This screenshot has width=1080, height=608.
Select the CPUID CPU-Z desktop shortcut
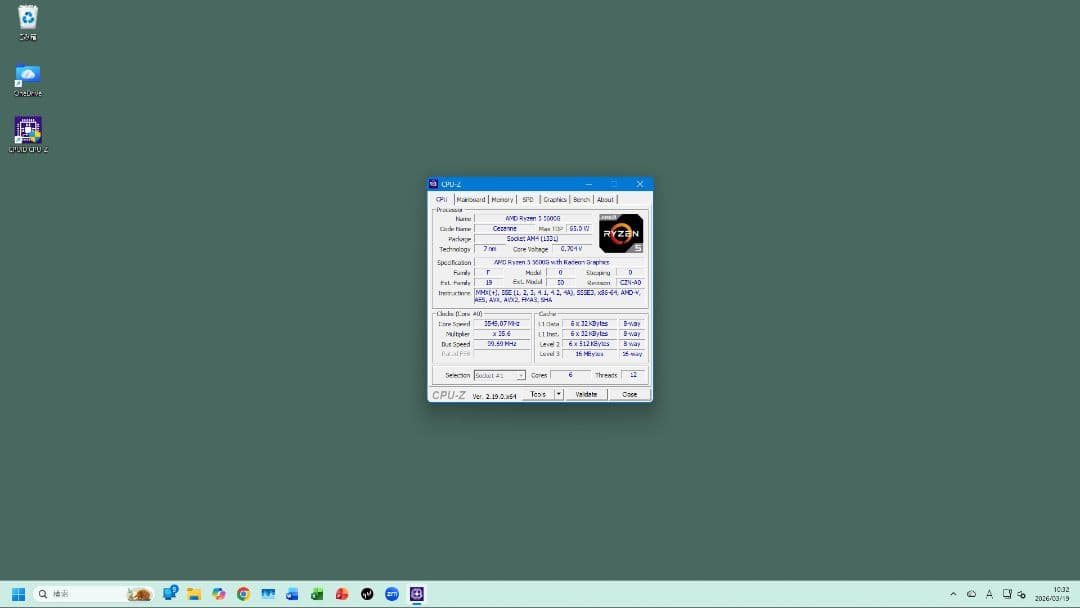[28, 134]
